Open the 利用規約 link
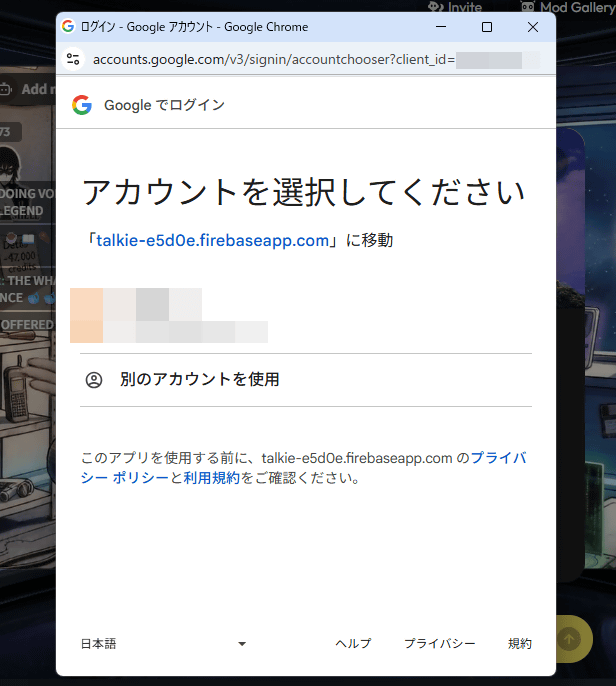 click(211, 478)
